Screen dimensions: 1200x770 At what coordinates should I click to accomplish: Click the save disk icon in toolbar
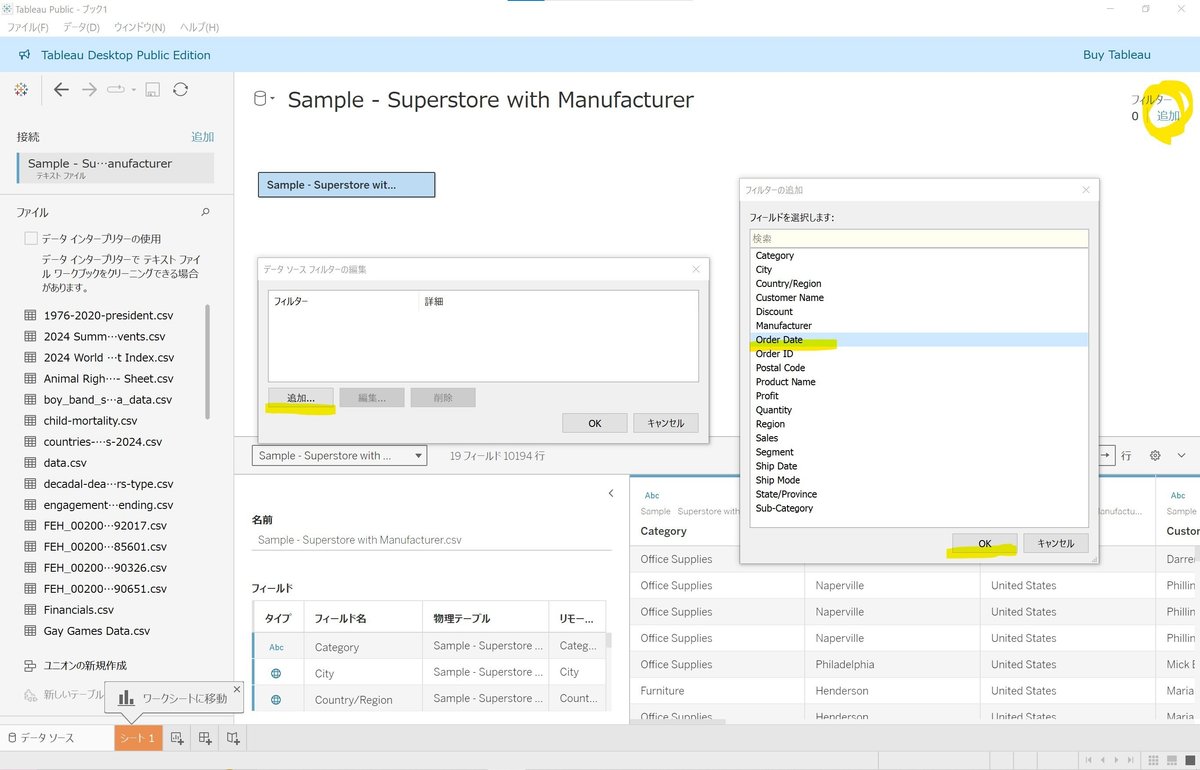tap(152, 90)
